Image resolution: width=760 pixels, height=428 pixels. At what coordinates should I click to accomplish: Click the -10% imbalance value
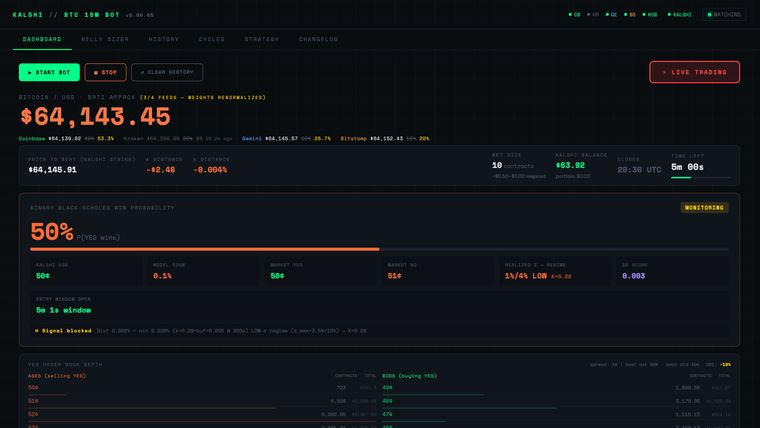(x=726, y=365)
